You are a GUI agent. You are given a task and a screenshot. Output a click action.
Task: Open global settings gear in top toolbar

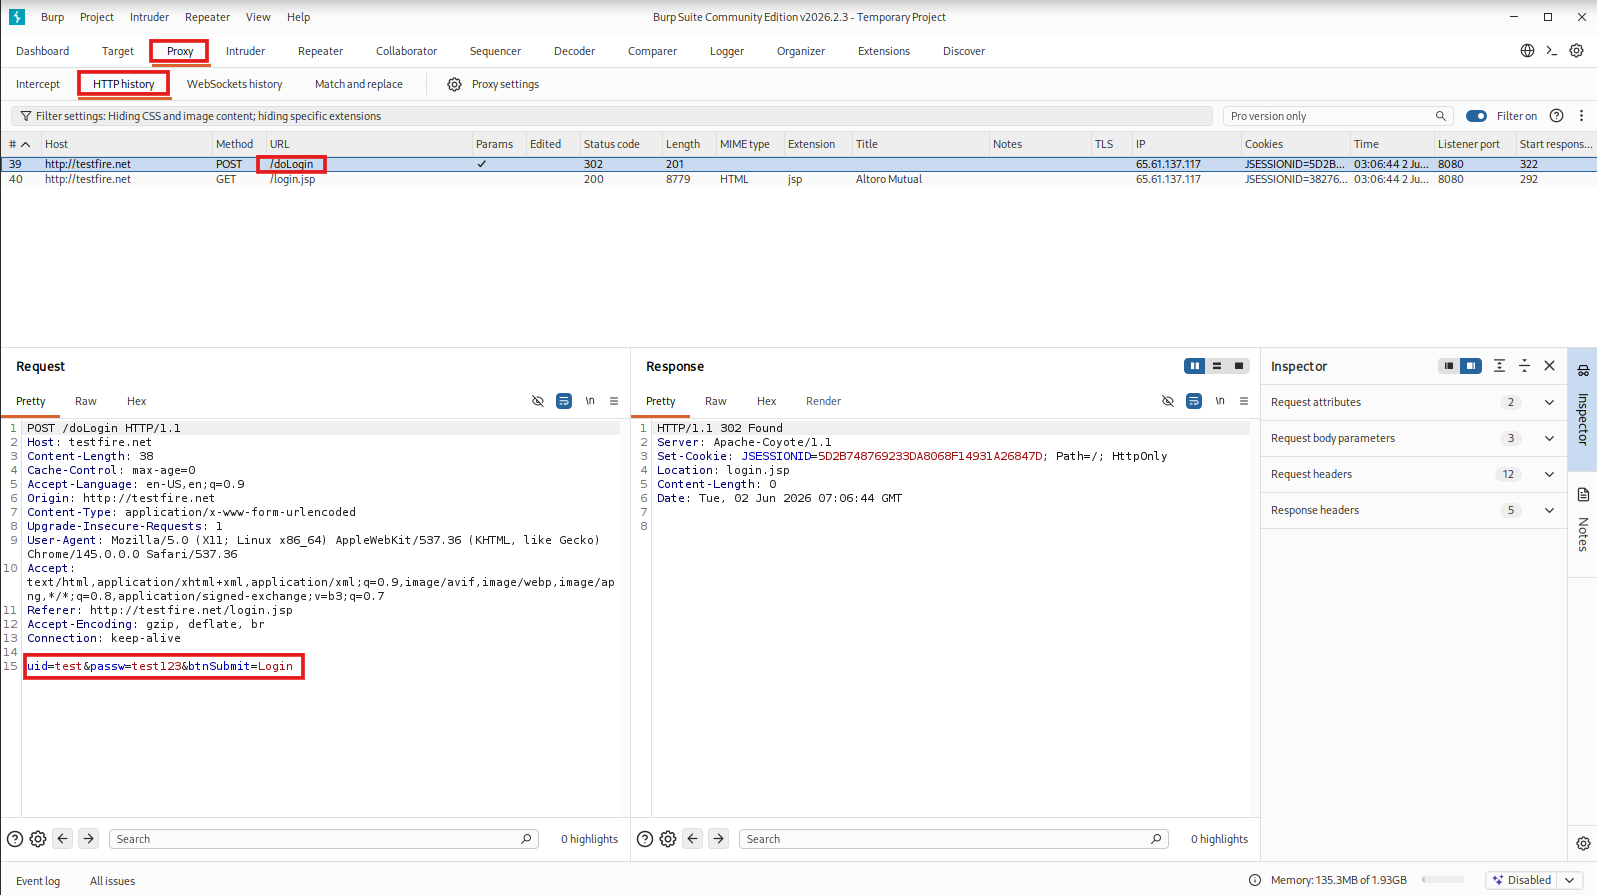coord(1576,51)
